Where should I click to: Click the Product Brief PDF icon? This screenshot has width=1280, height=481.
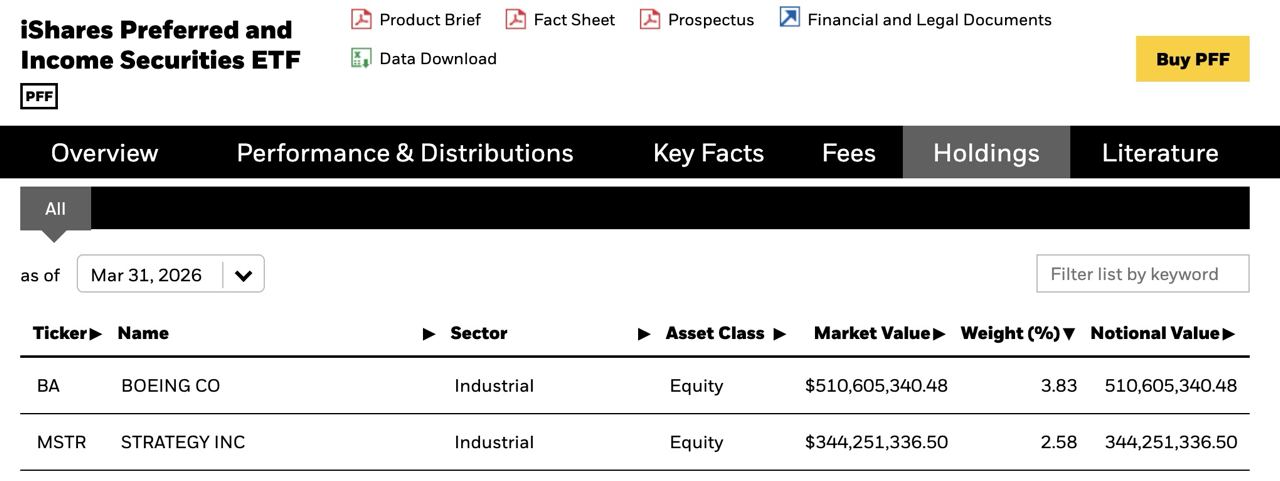pos(361,19)
